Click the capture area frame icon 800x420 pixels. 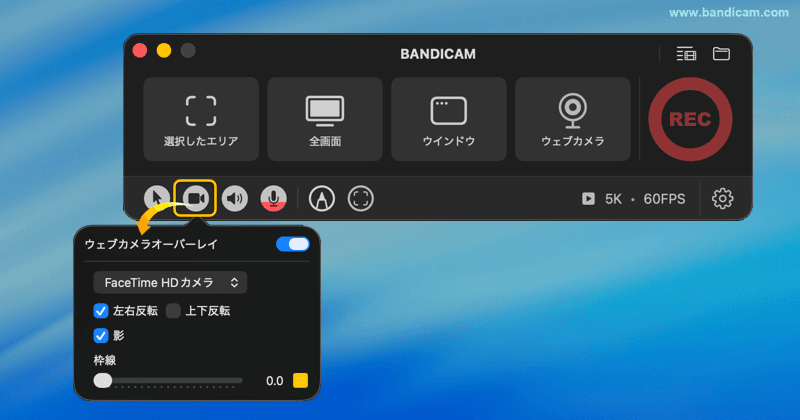pyautogui.click(x=361, y=199)
